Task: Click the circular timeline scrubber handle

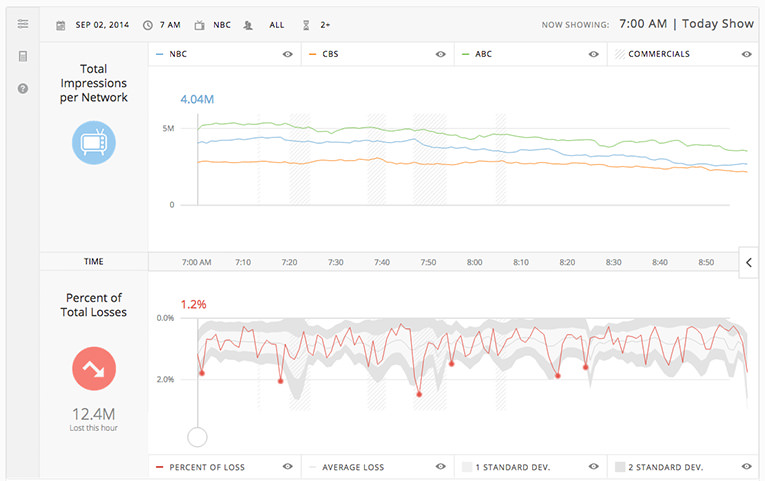Action: coord(198,437)
